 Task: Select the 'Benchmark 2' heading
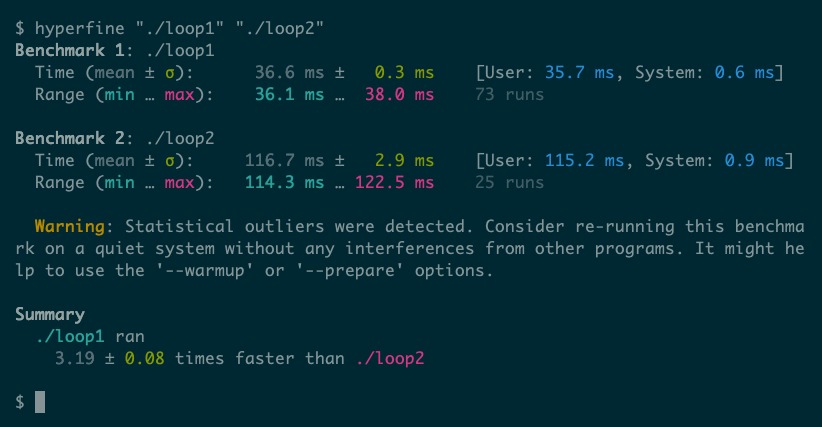coord(70,138)
